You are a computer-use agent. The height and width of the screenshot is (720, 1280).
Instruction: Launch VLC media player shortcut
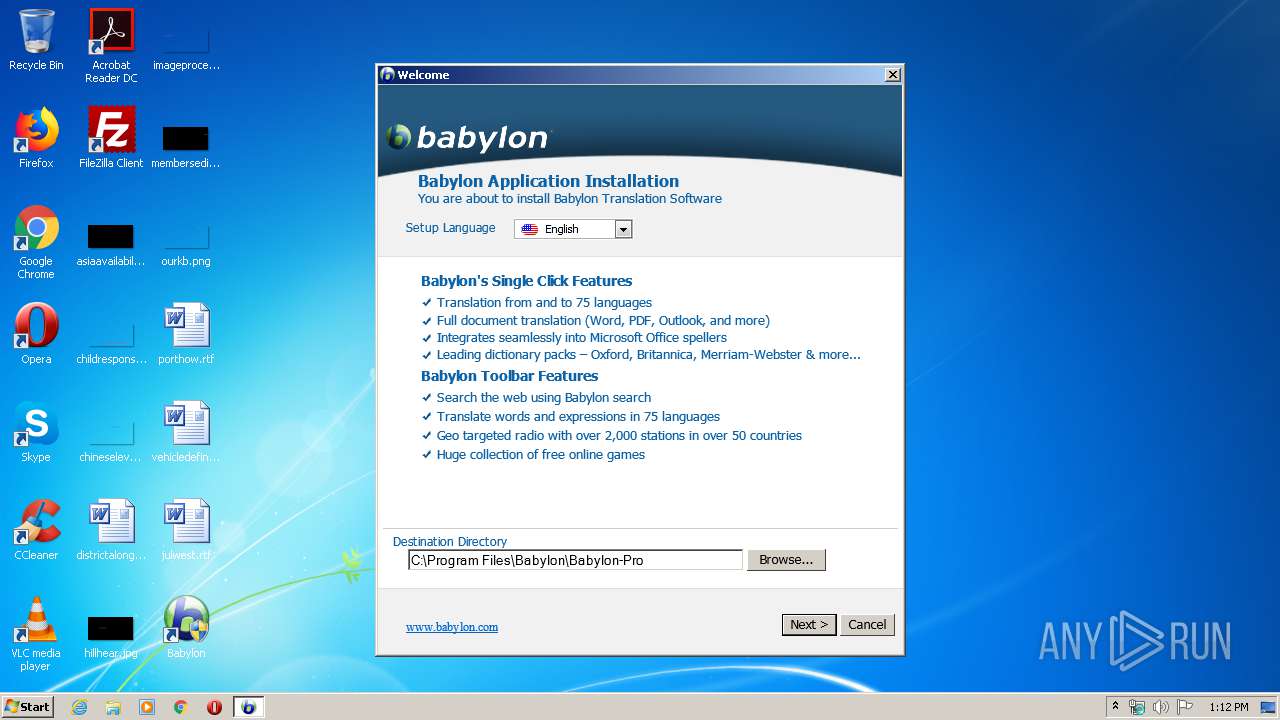coord(36,634)
